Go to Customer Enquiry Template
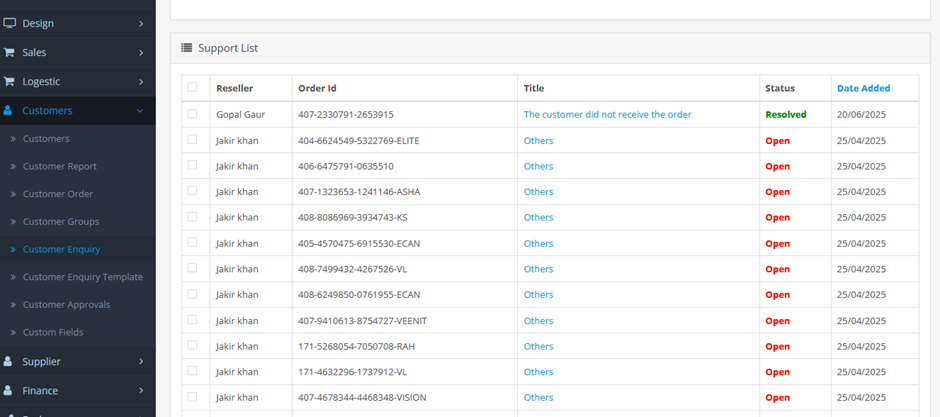The image size is (940, 417). coord(82,277)
